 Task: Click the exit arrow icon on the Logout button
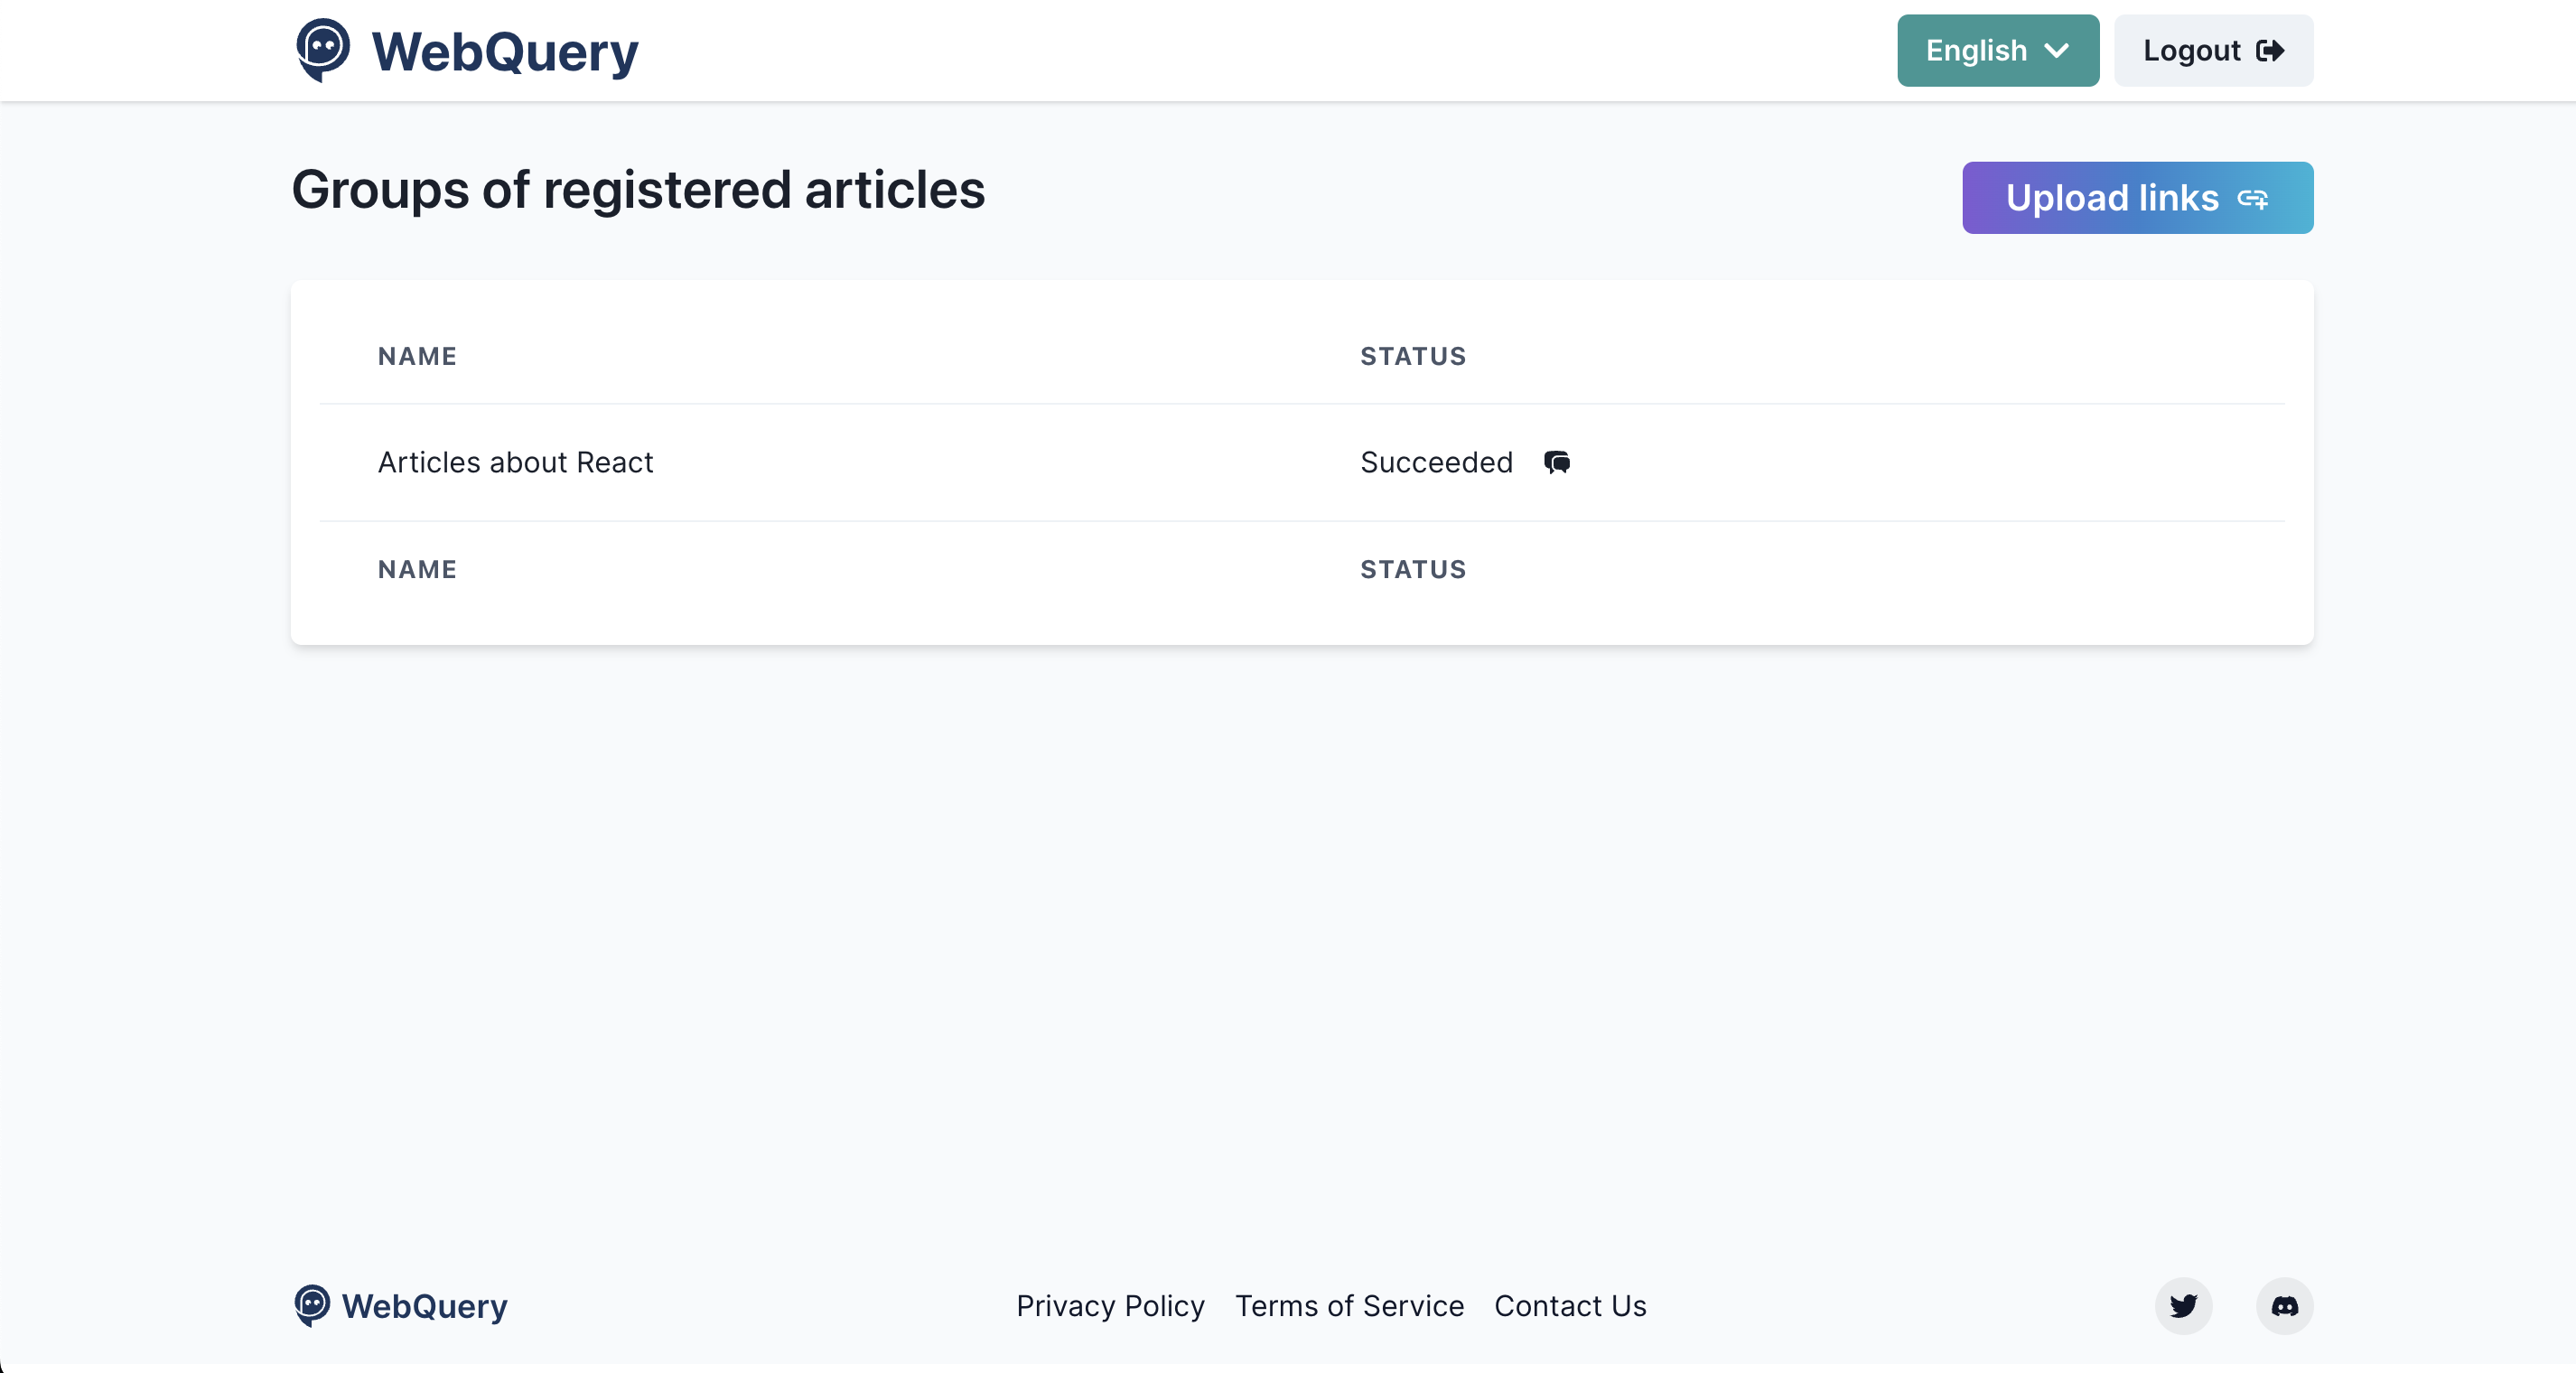2271,50
